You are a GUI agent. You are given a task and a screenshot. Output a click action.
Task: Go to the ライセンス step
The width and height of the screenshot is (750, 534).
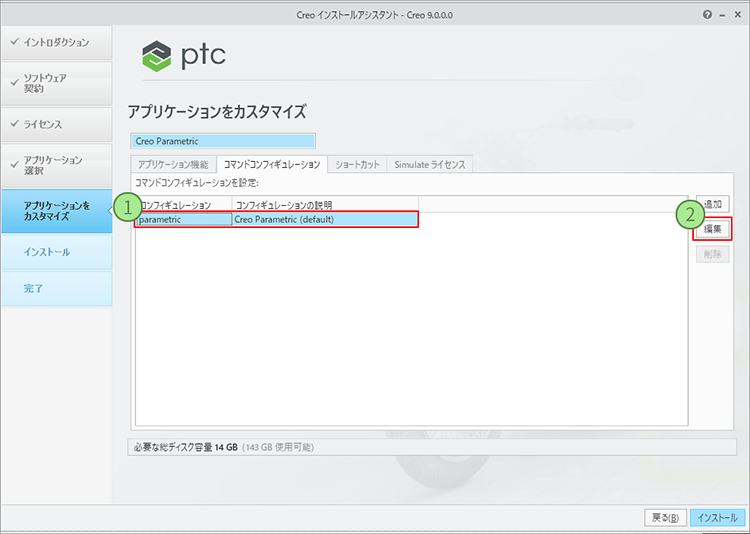tap(56, 124)
